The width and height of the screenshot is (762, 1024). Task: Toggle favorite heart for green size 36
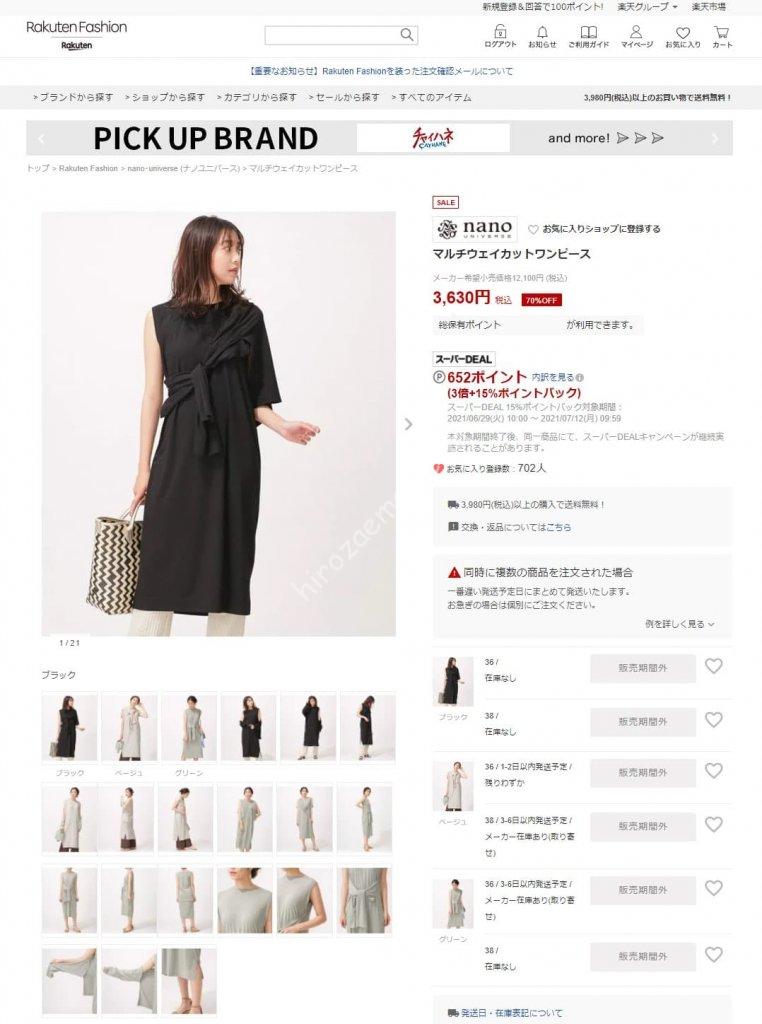point(714,888)
